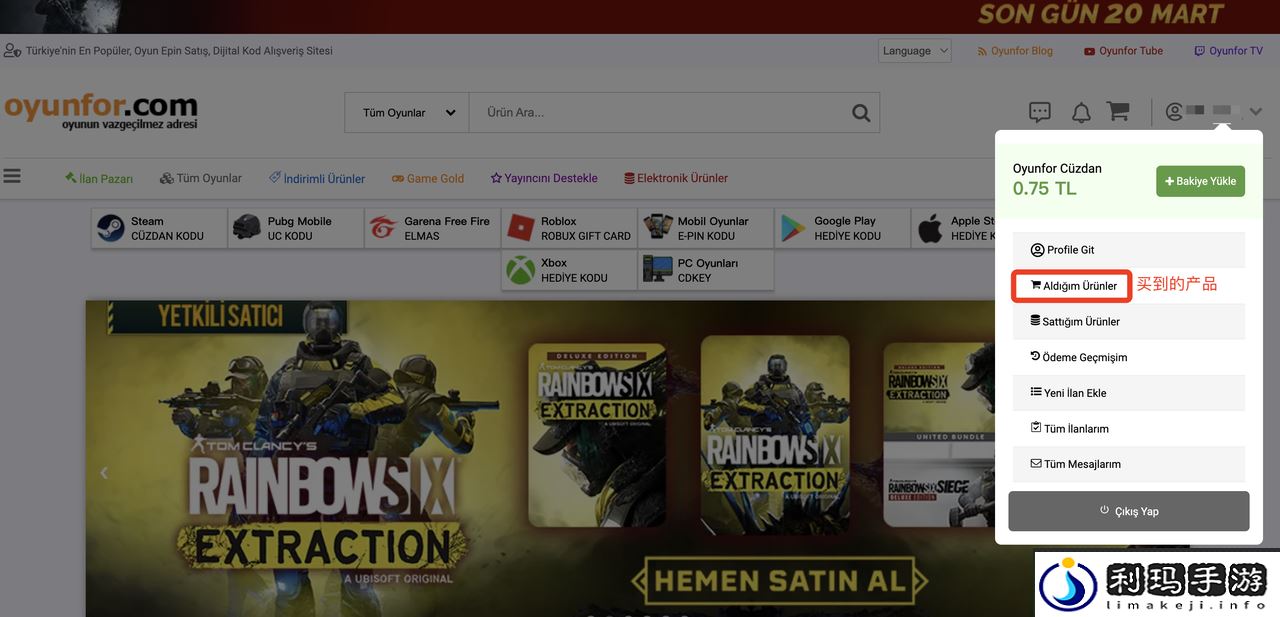Click the Steam logo icon
The width and height of the screenshot is (1280, 617).
110,228
